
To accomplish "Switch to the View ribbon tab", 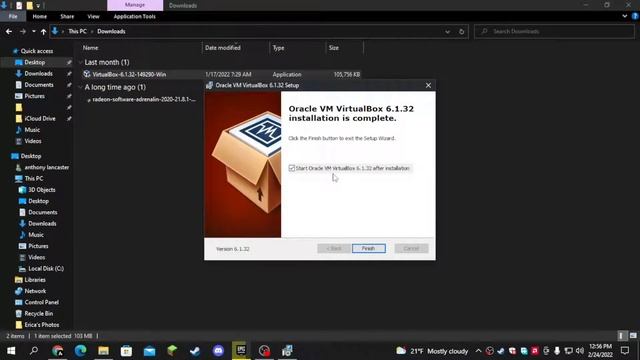I will [93, 16].
